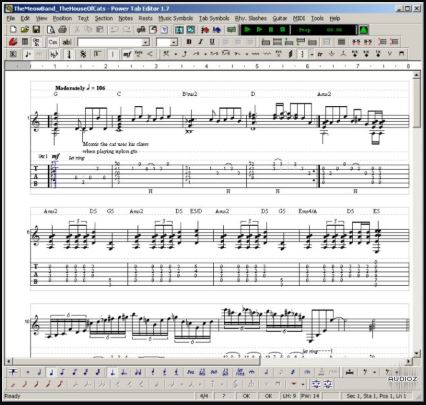Viewport: 426px width, 405px height.
Task: Pause playback in the green player bar
Action: pos(271,30)
